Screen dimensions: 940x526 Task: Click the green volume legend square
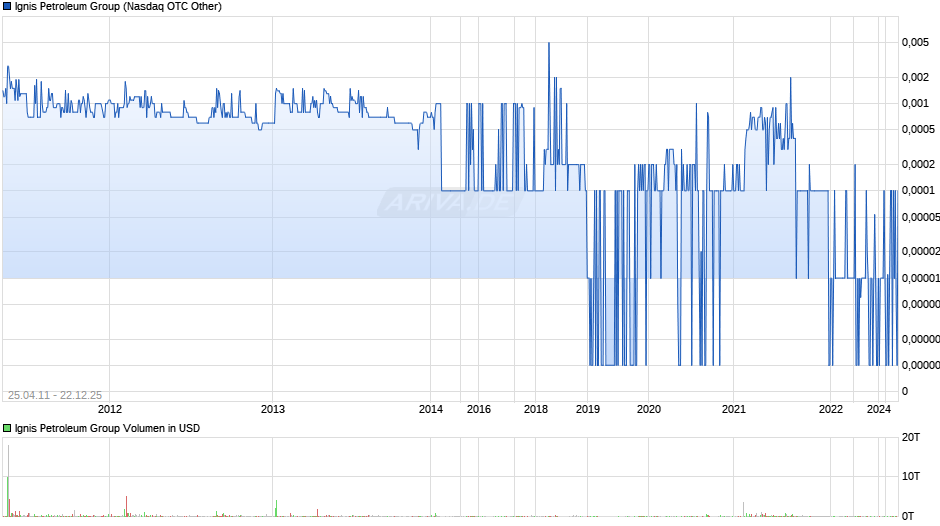coord(7,428)
